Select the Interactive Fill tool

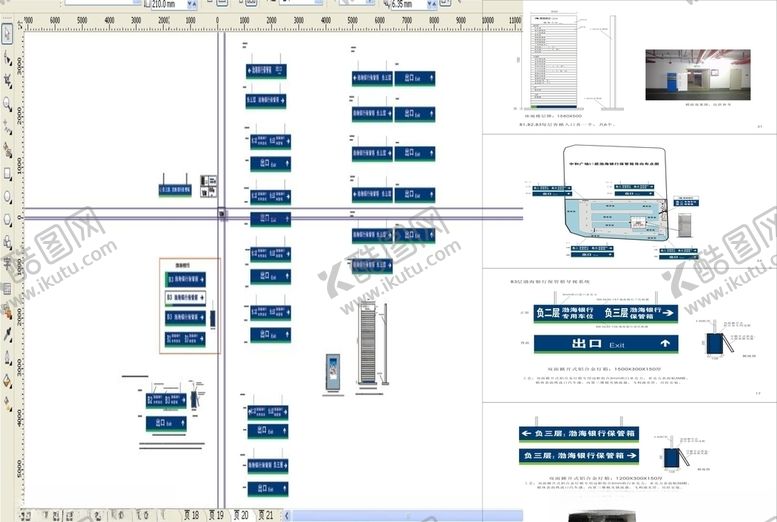point(7,404)
